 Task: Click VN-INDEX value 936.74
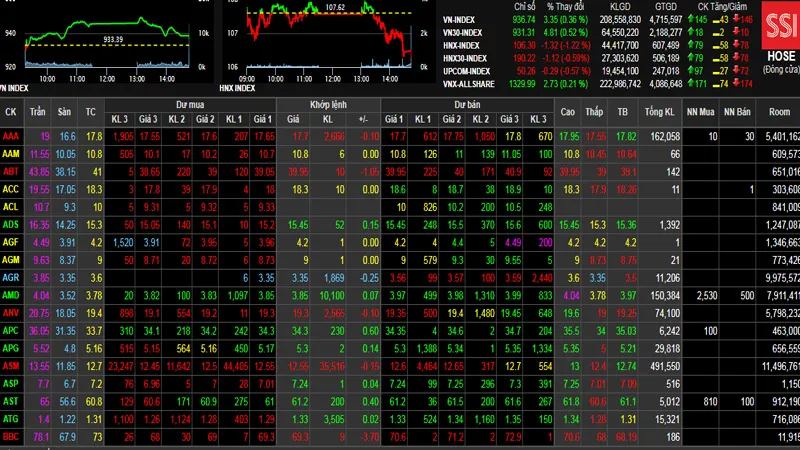(524, 20)
